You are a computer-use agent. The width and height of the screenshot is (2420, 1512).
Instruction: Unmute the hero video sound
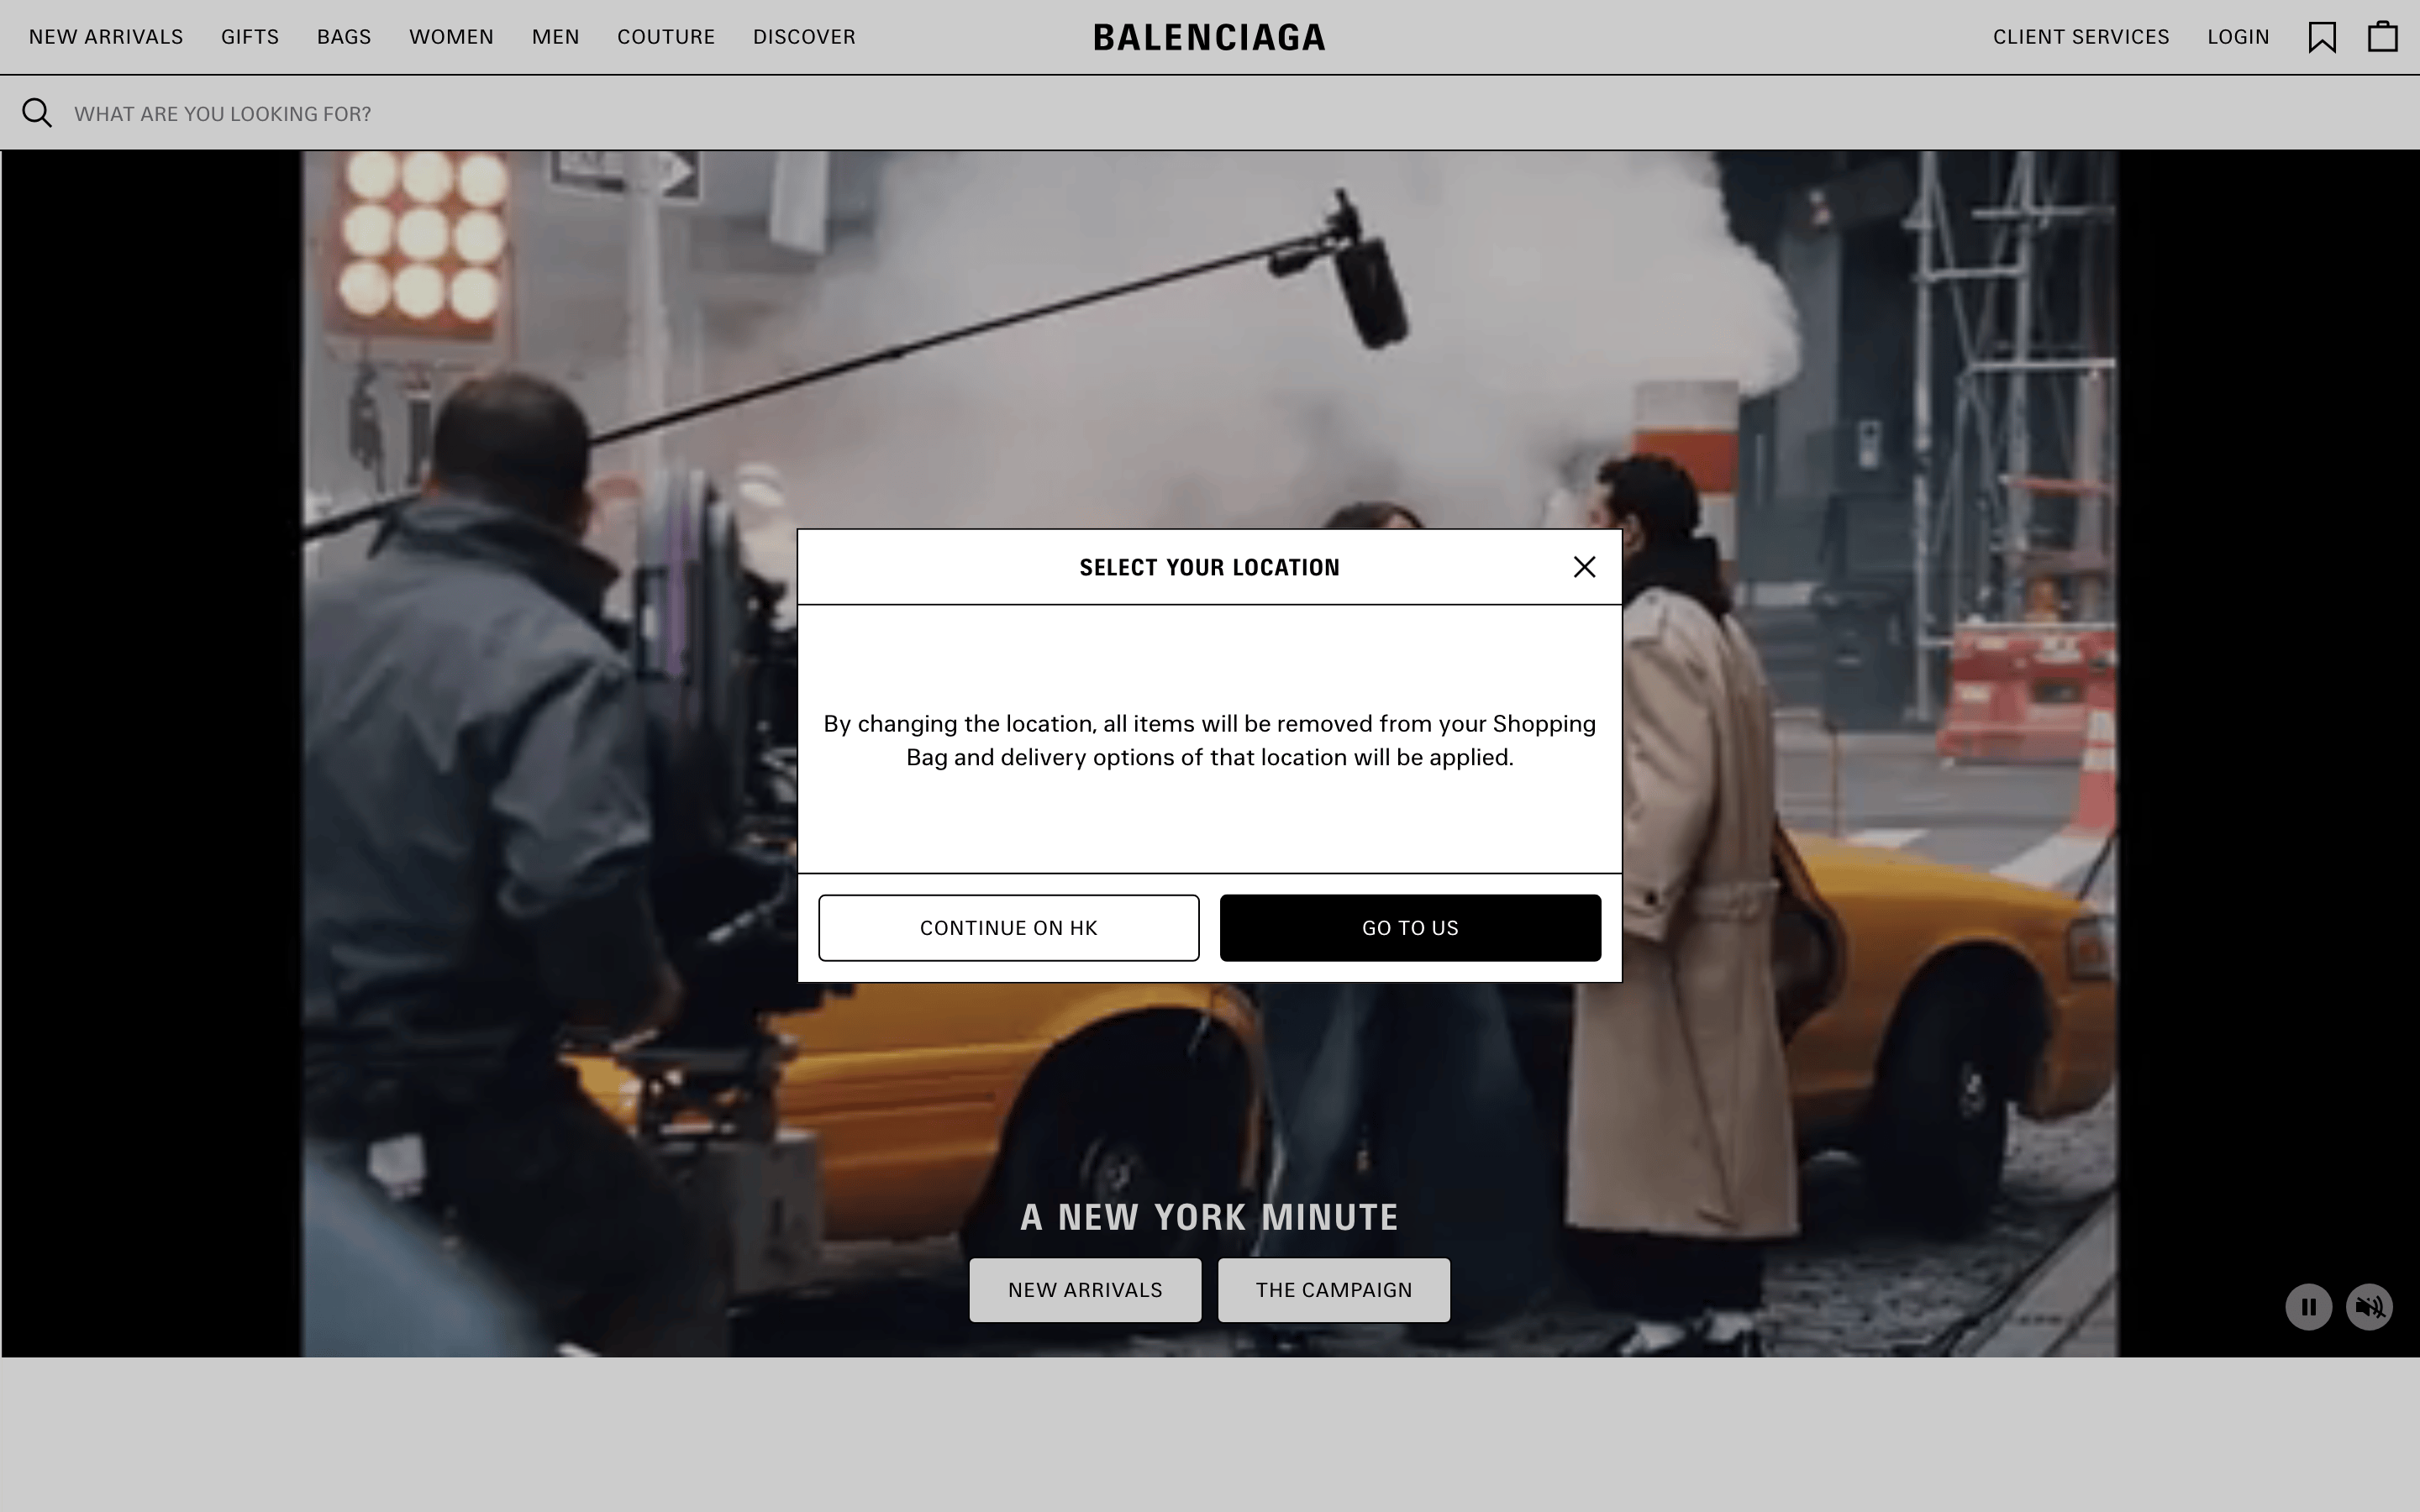click(x=2369, y=1307)
